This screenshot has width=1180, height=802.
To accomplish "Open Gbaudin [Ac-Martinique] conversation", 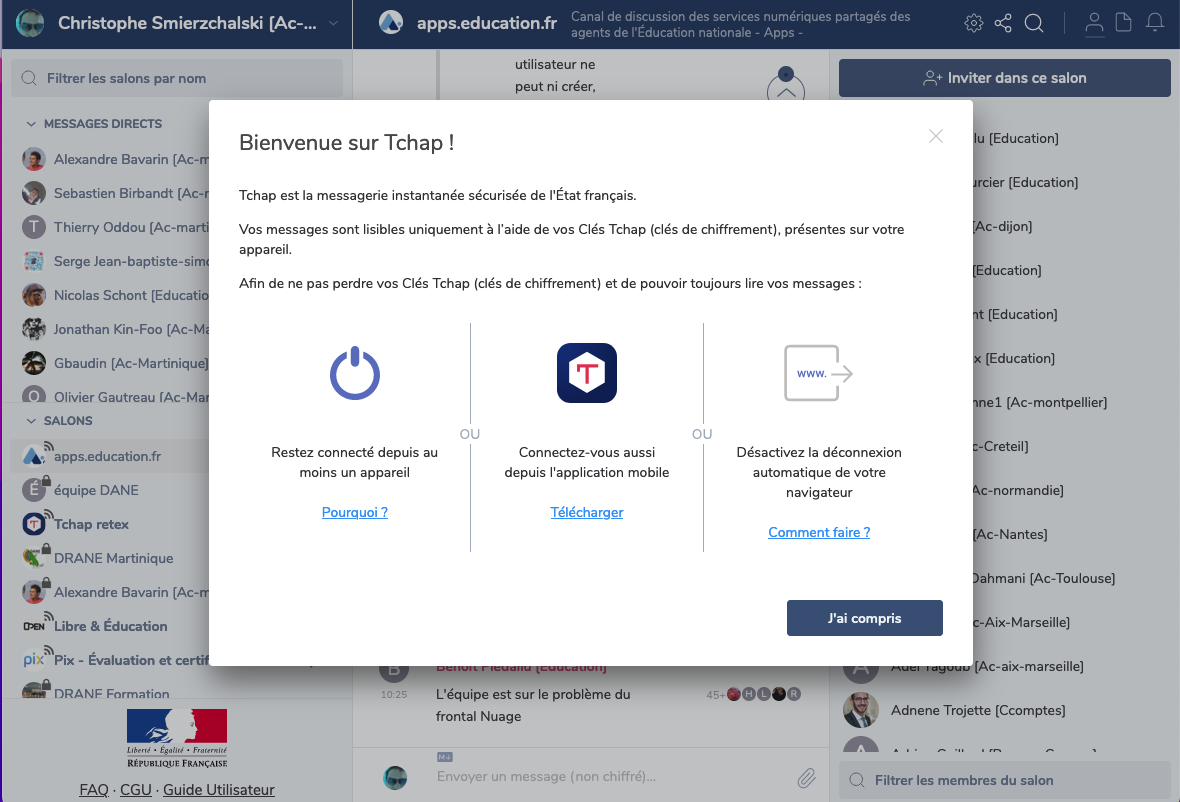I will tap(113, 363).
